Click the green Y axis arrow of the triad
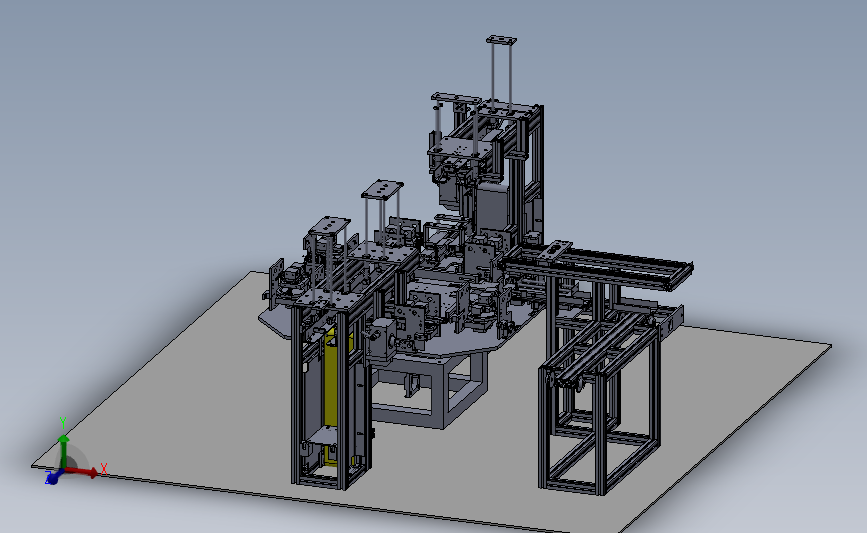867x533 pixels. click(x=64, y=451)
